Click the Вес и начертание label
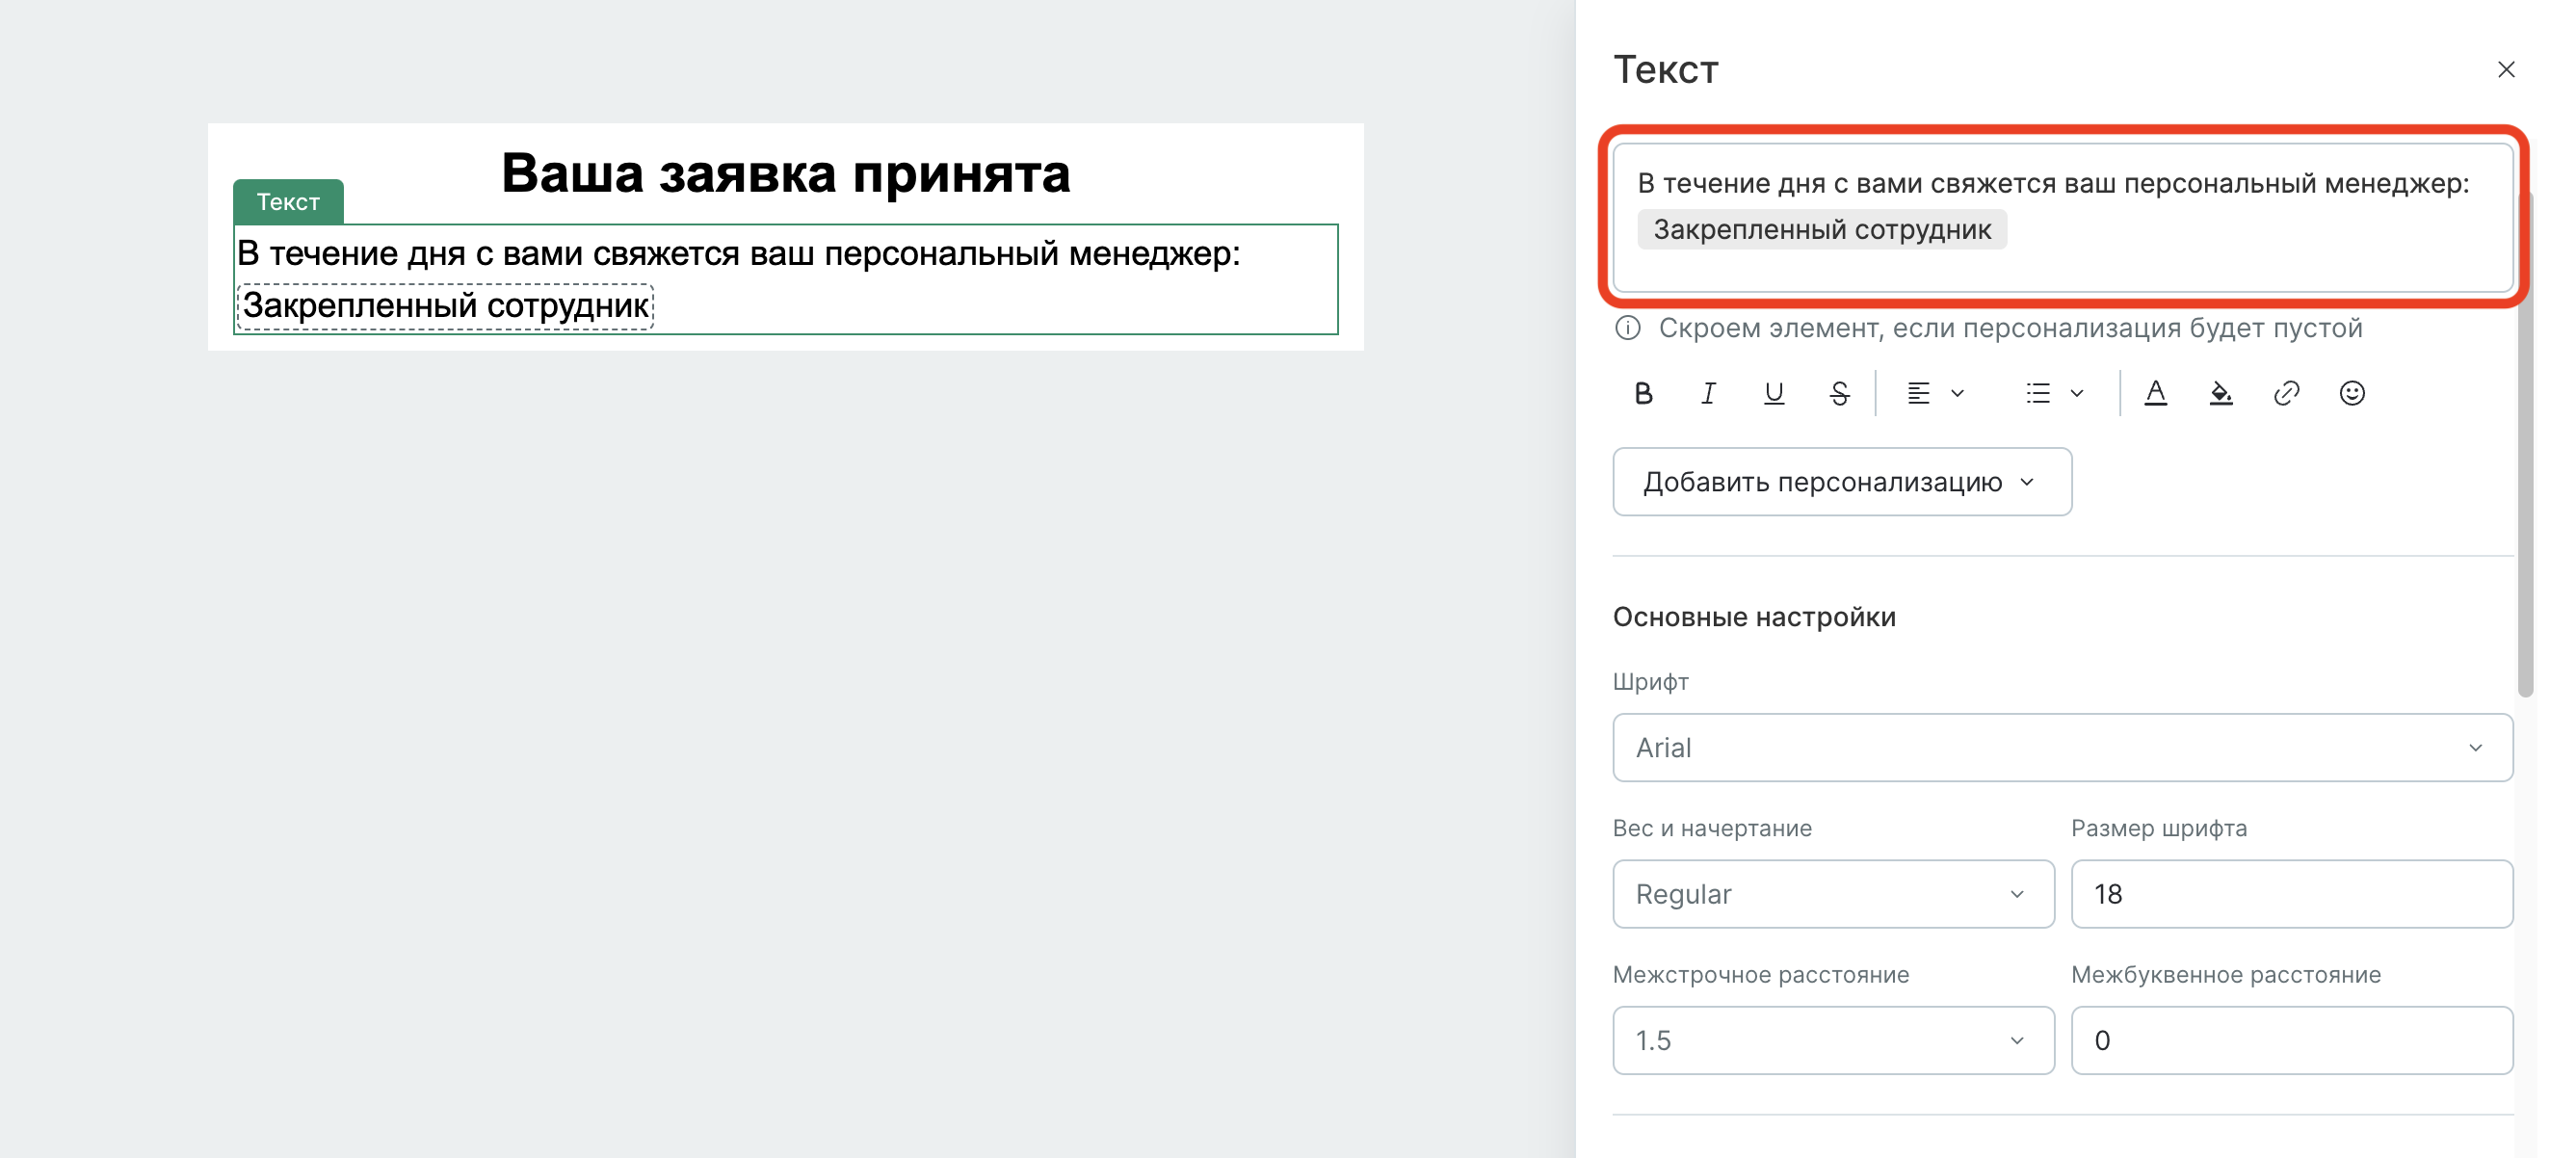This screenshot has height=1158, width=2576. click(1712, 828)
